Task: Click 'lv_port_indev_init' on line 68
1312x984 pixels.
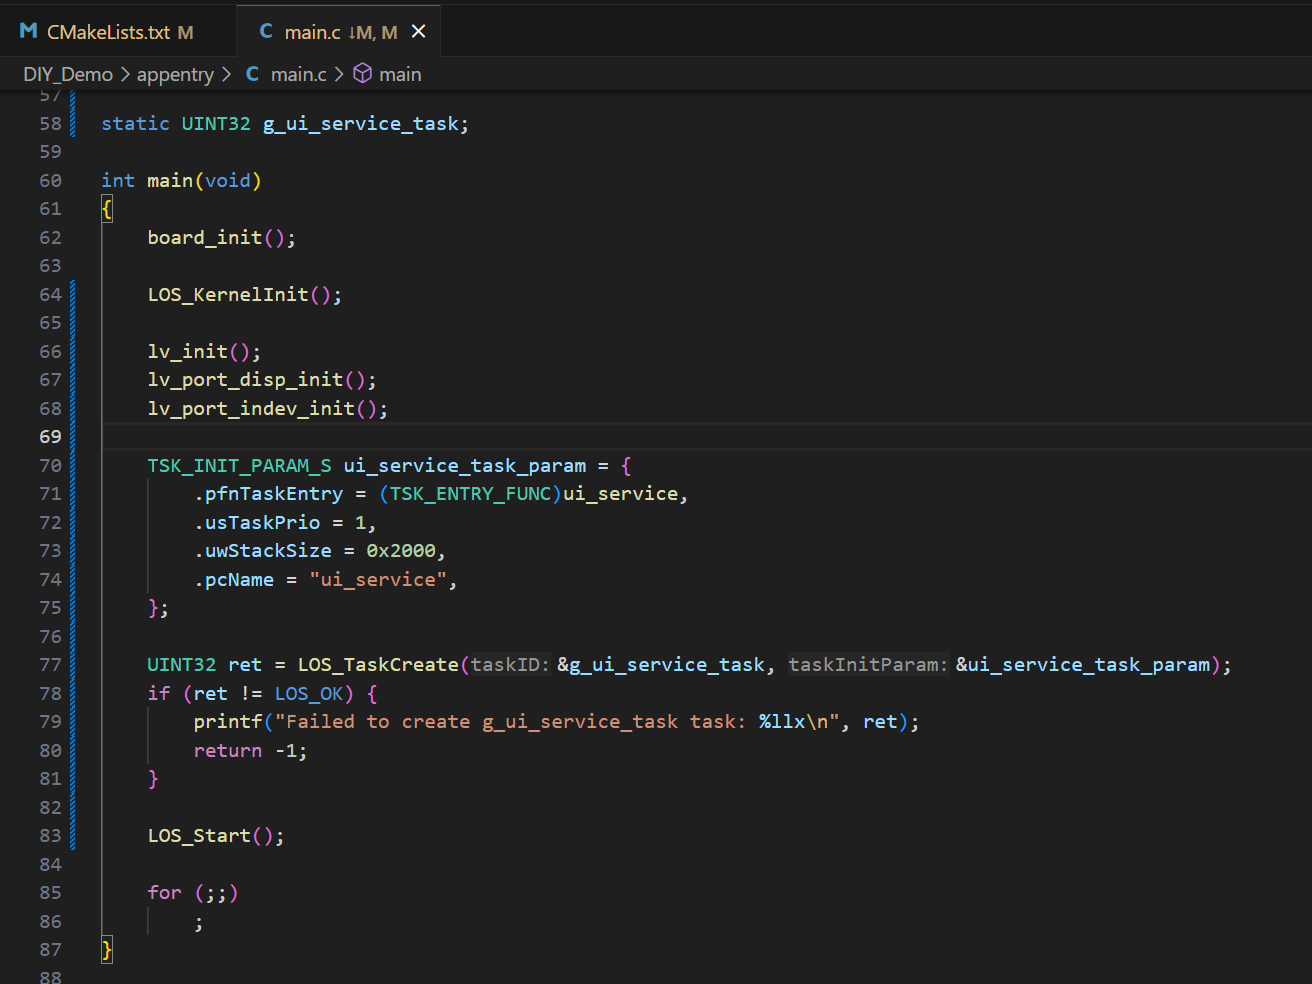Action: click(x=251, y=409)
